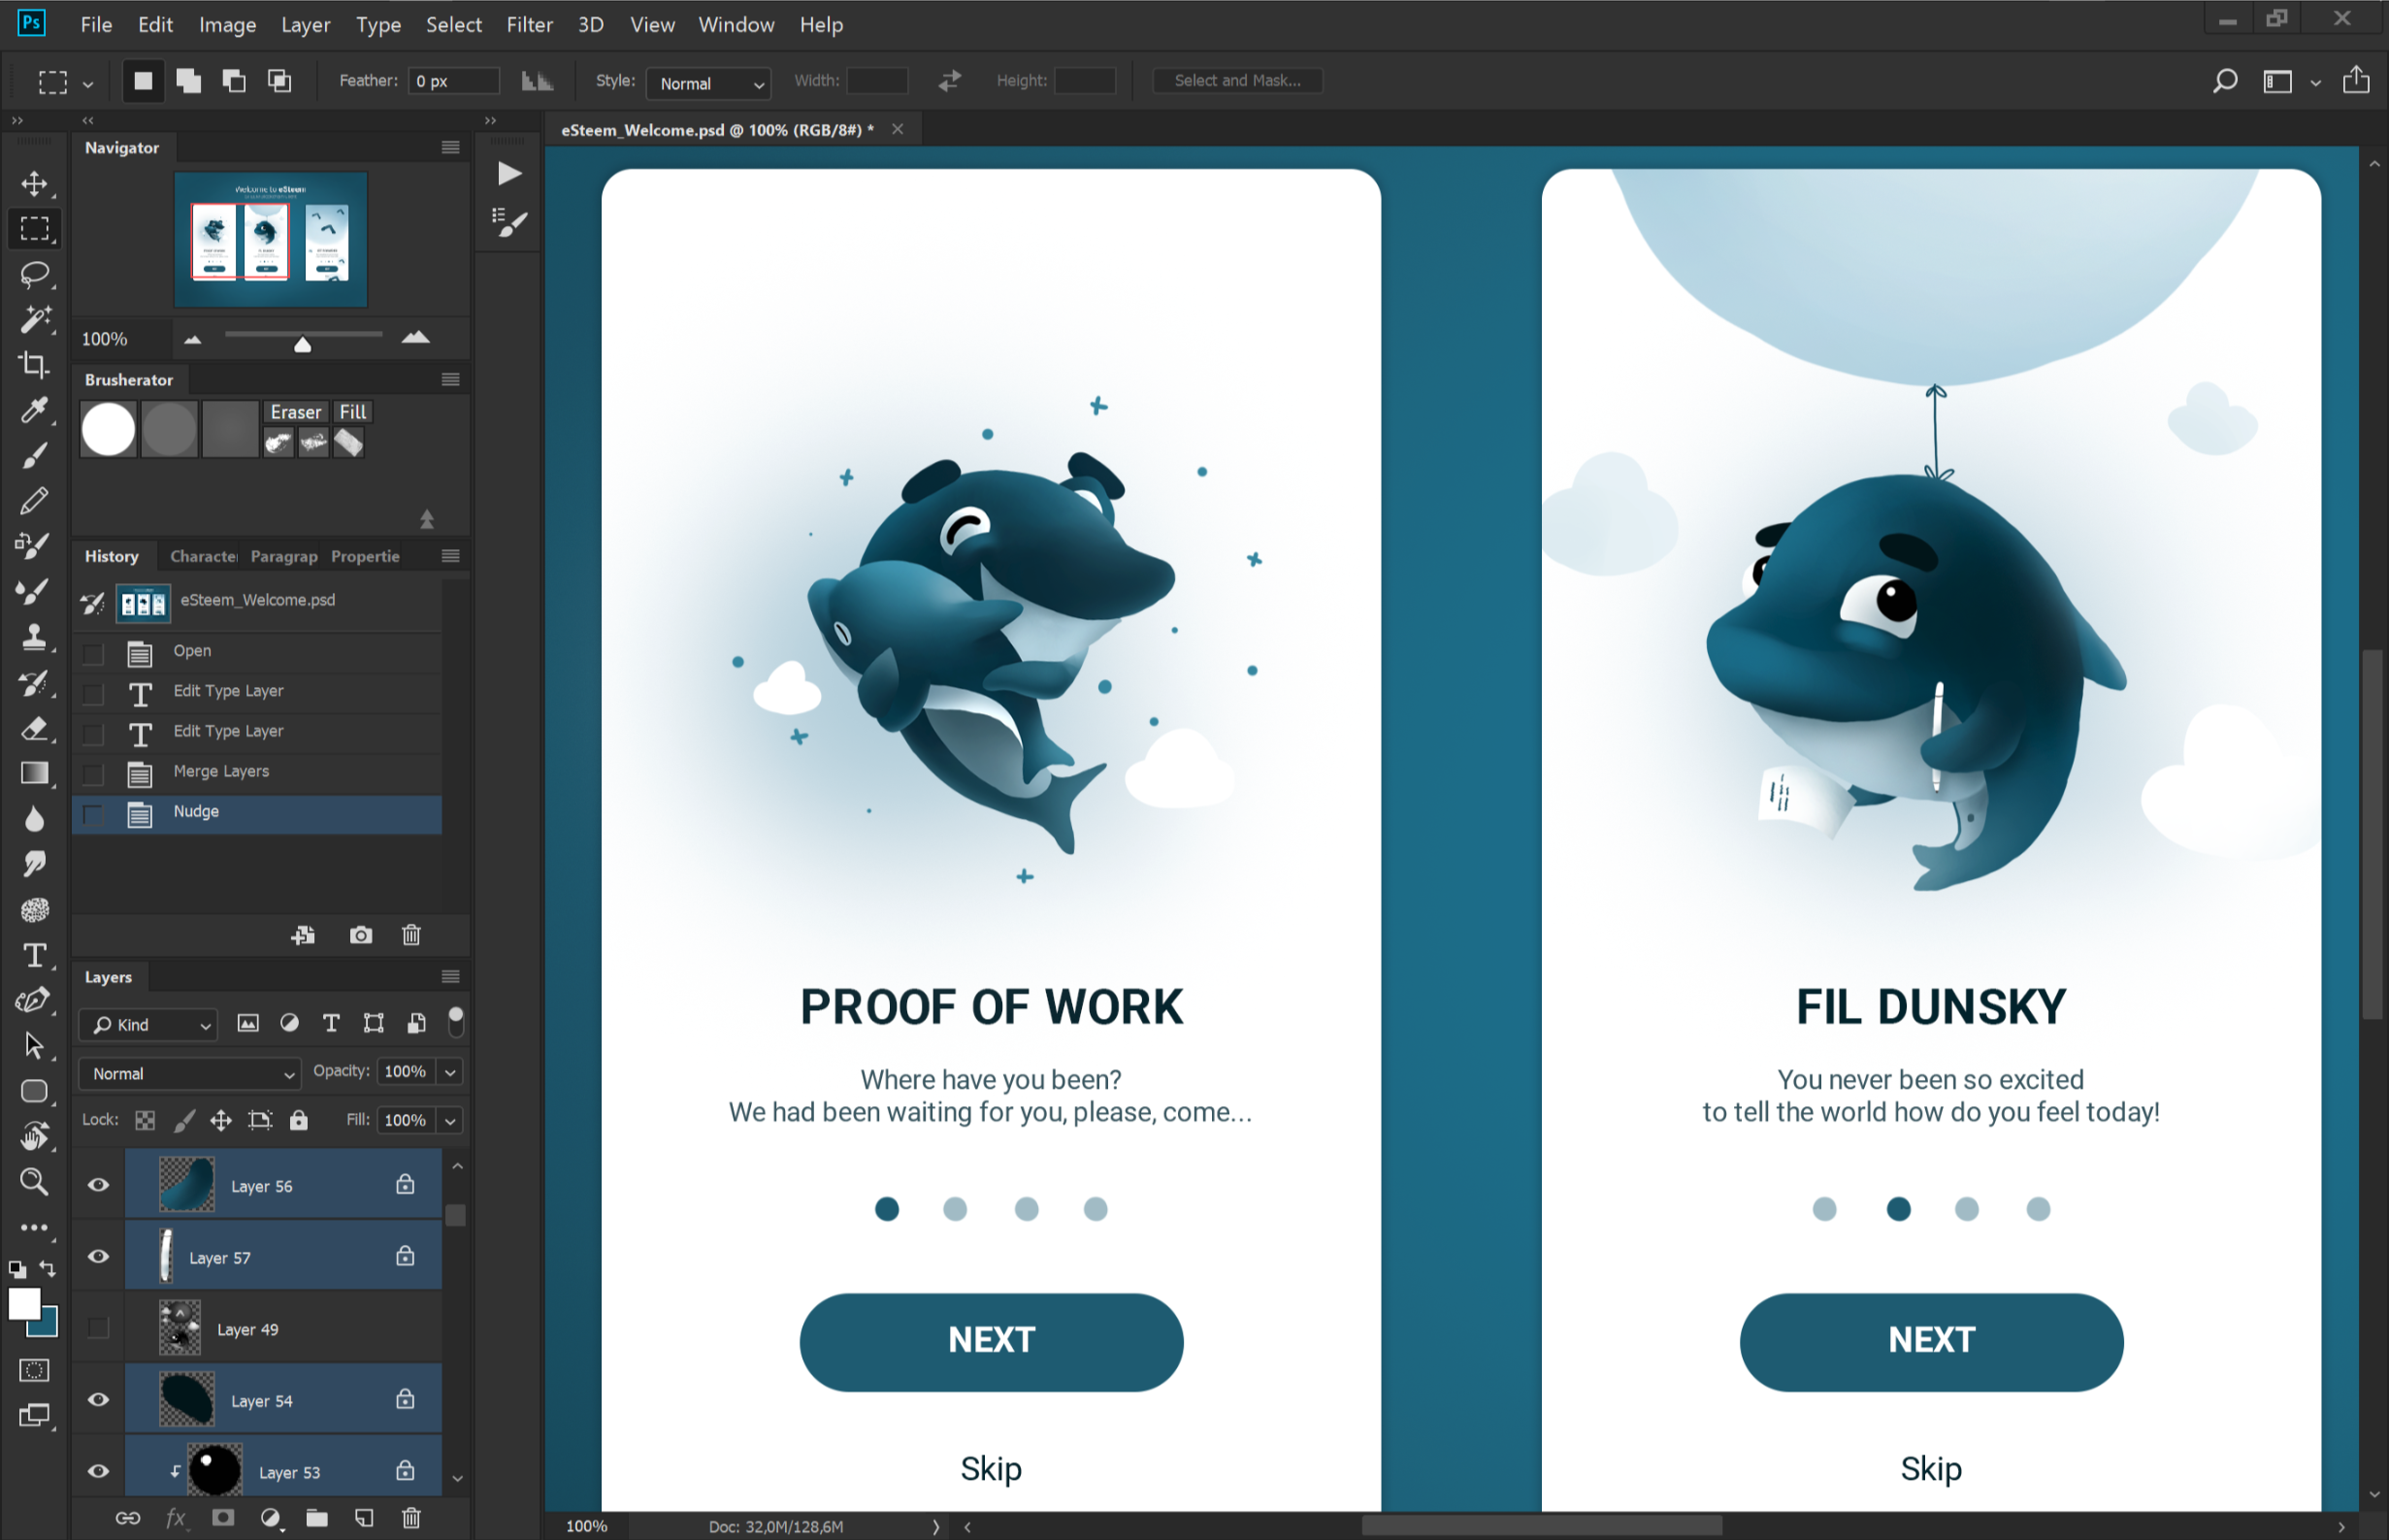Open the Style dropdown set to Normal

coord(708,83)
